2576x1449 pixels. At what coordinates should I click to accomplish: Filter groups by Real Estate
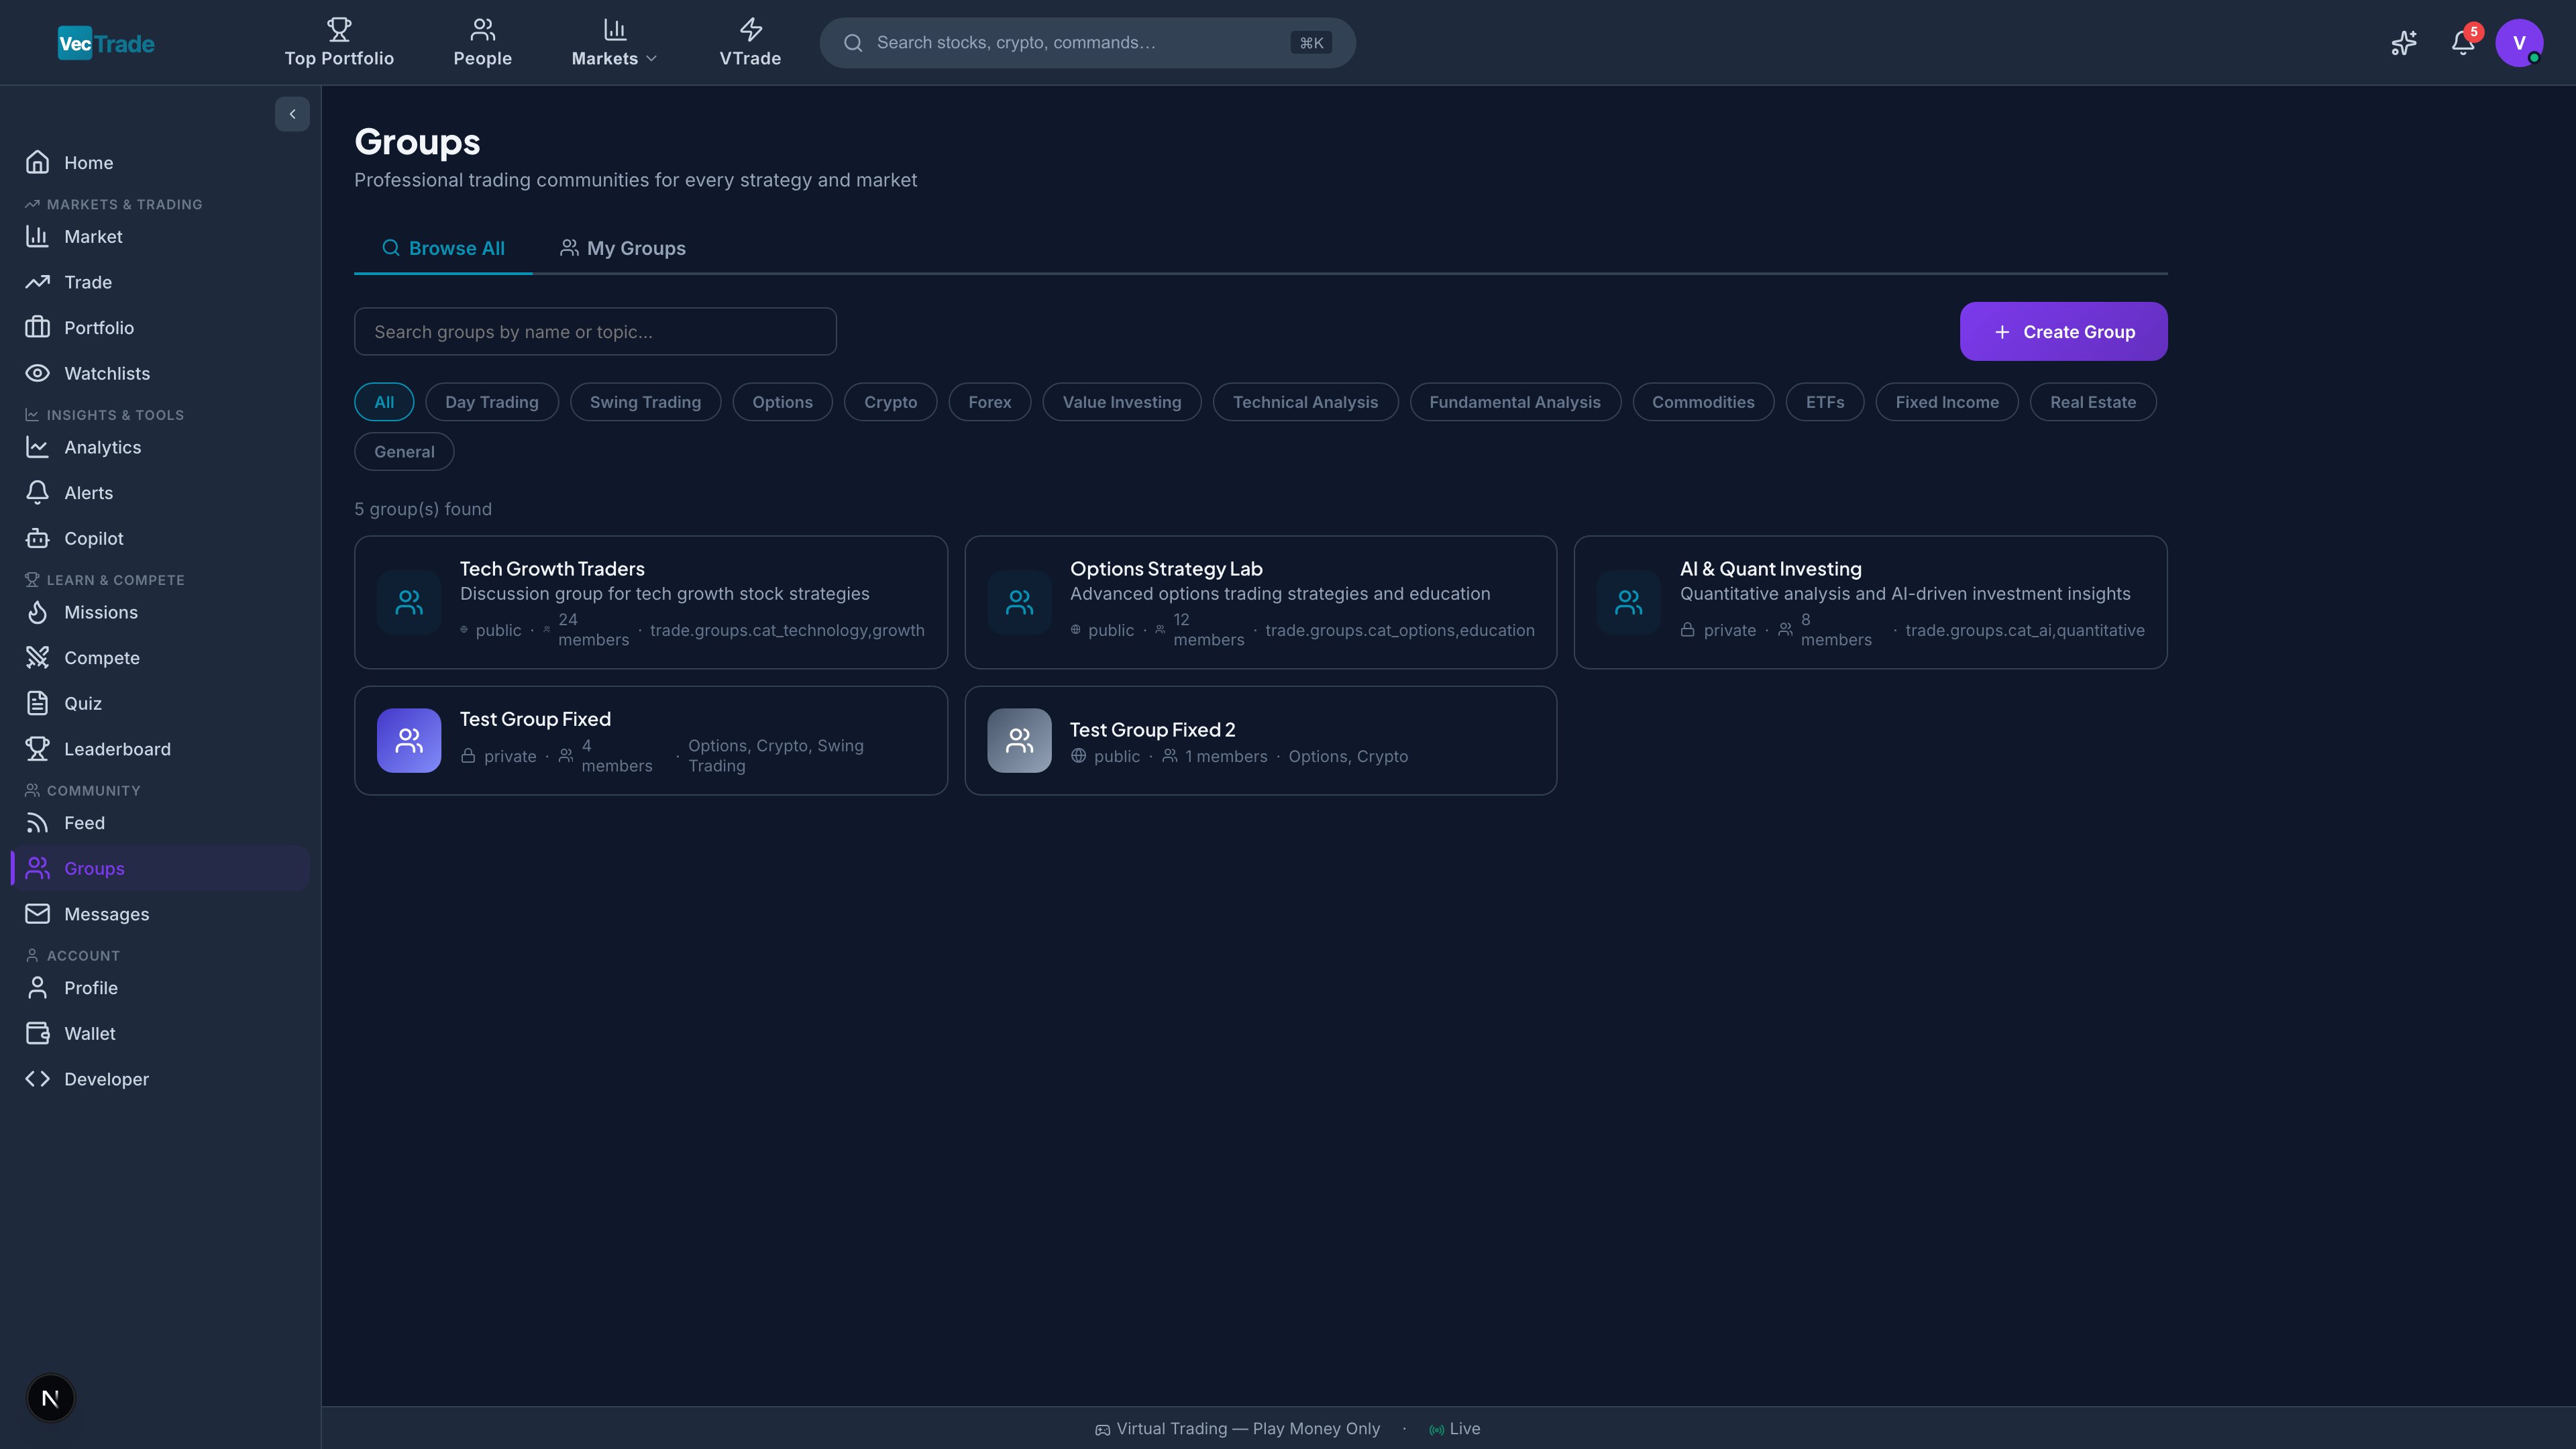click(2092, 402)
